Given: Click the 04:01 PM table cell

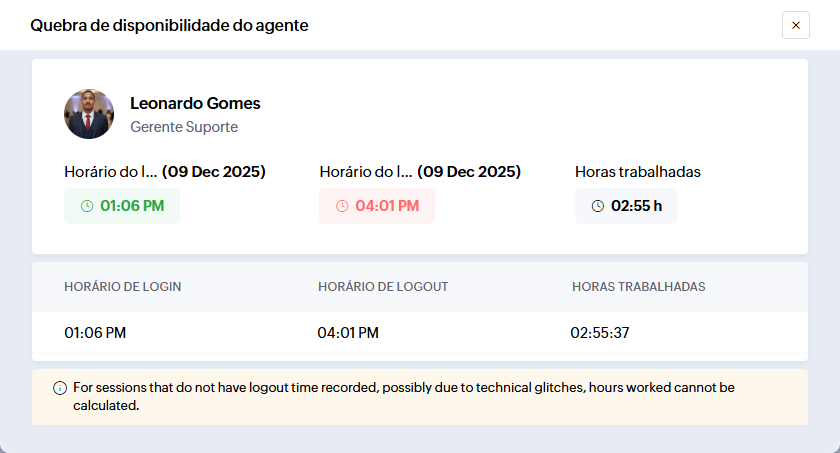Looking at the screenshot, I should click(x=348, y=333).
